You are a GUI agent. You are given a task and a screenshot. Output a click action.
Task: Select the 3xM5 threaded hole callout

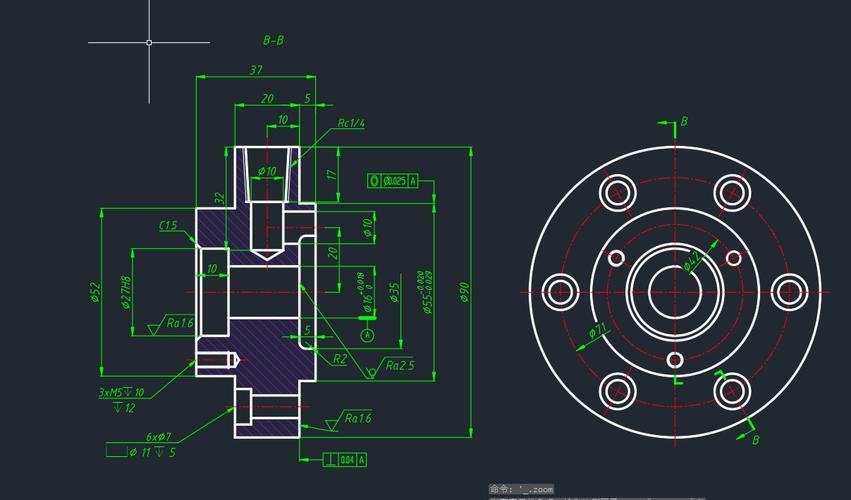click(121, 393)
